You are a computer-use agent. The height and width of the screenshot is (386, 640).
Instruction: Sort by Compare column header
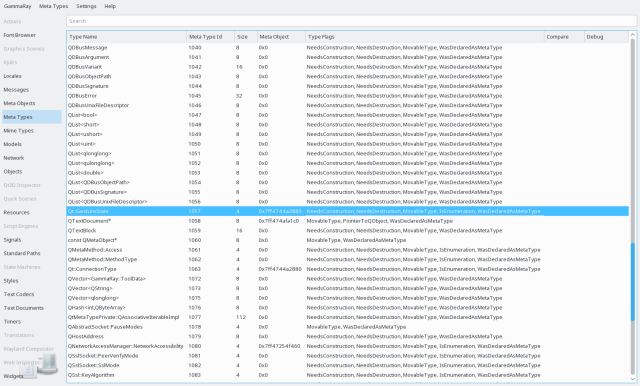tap(564, 37)
